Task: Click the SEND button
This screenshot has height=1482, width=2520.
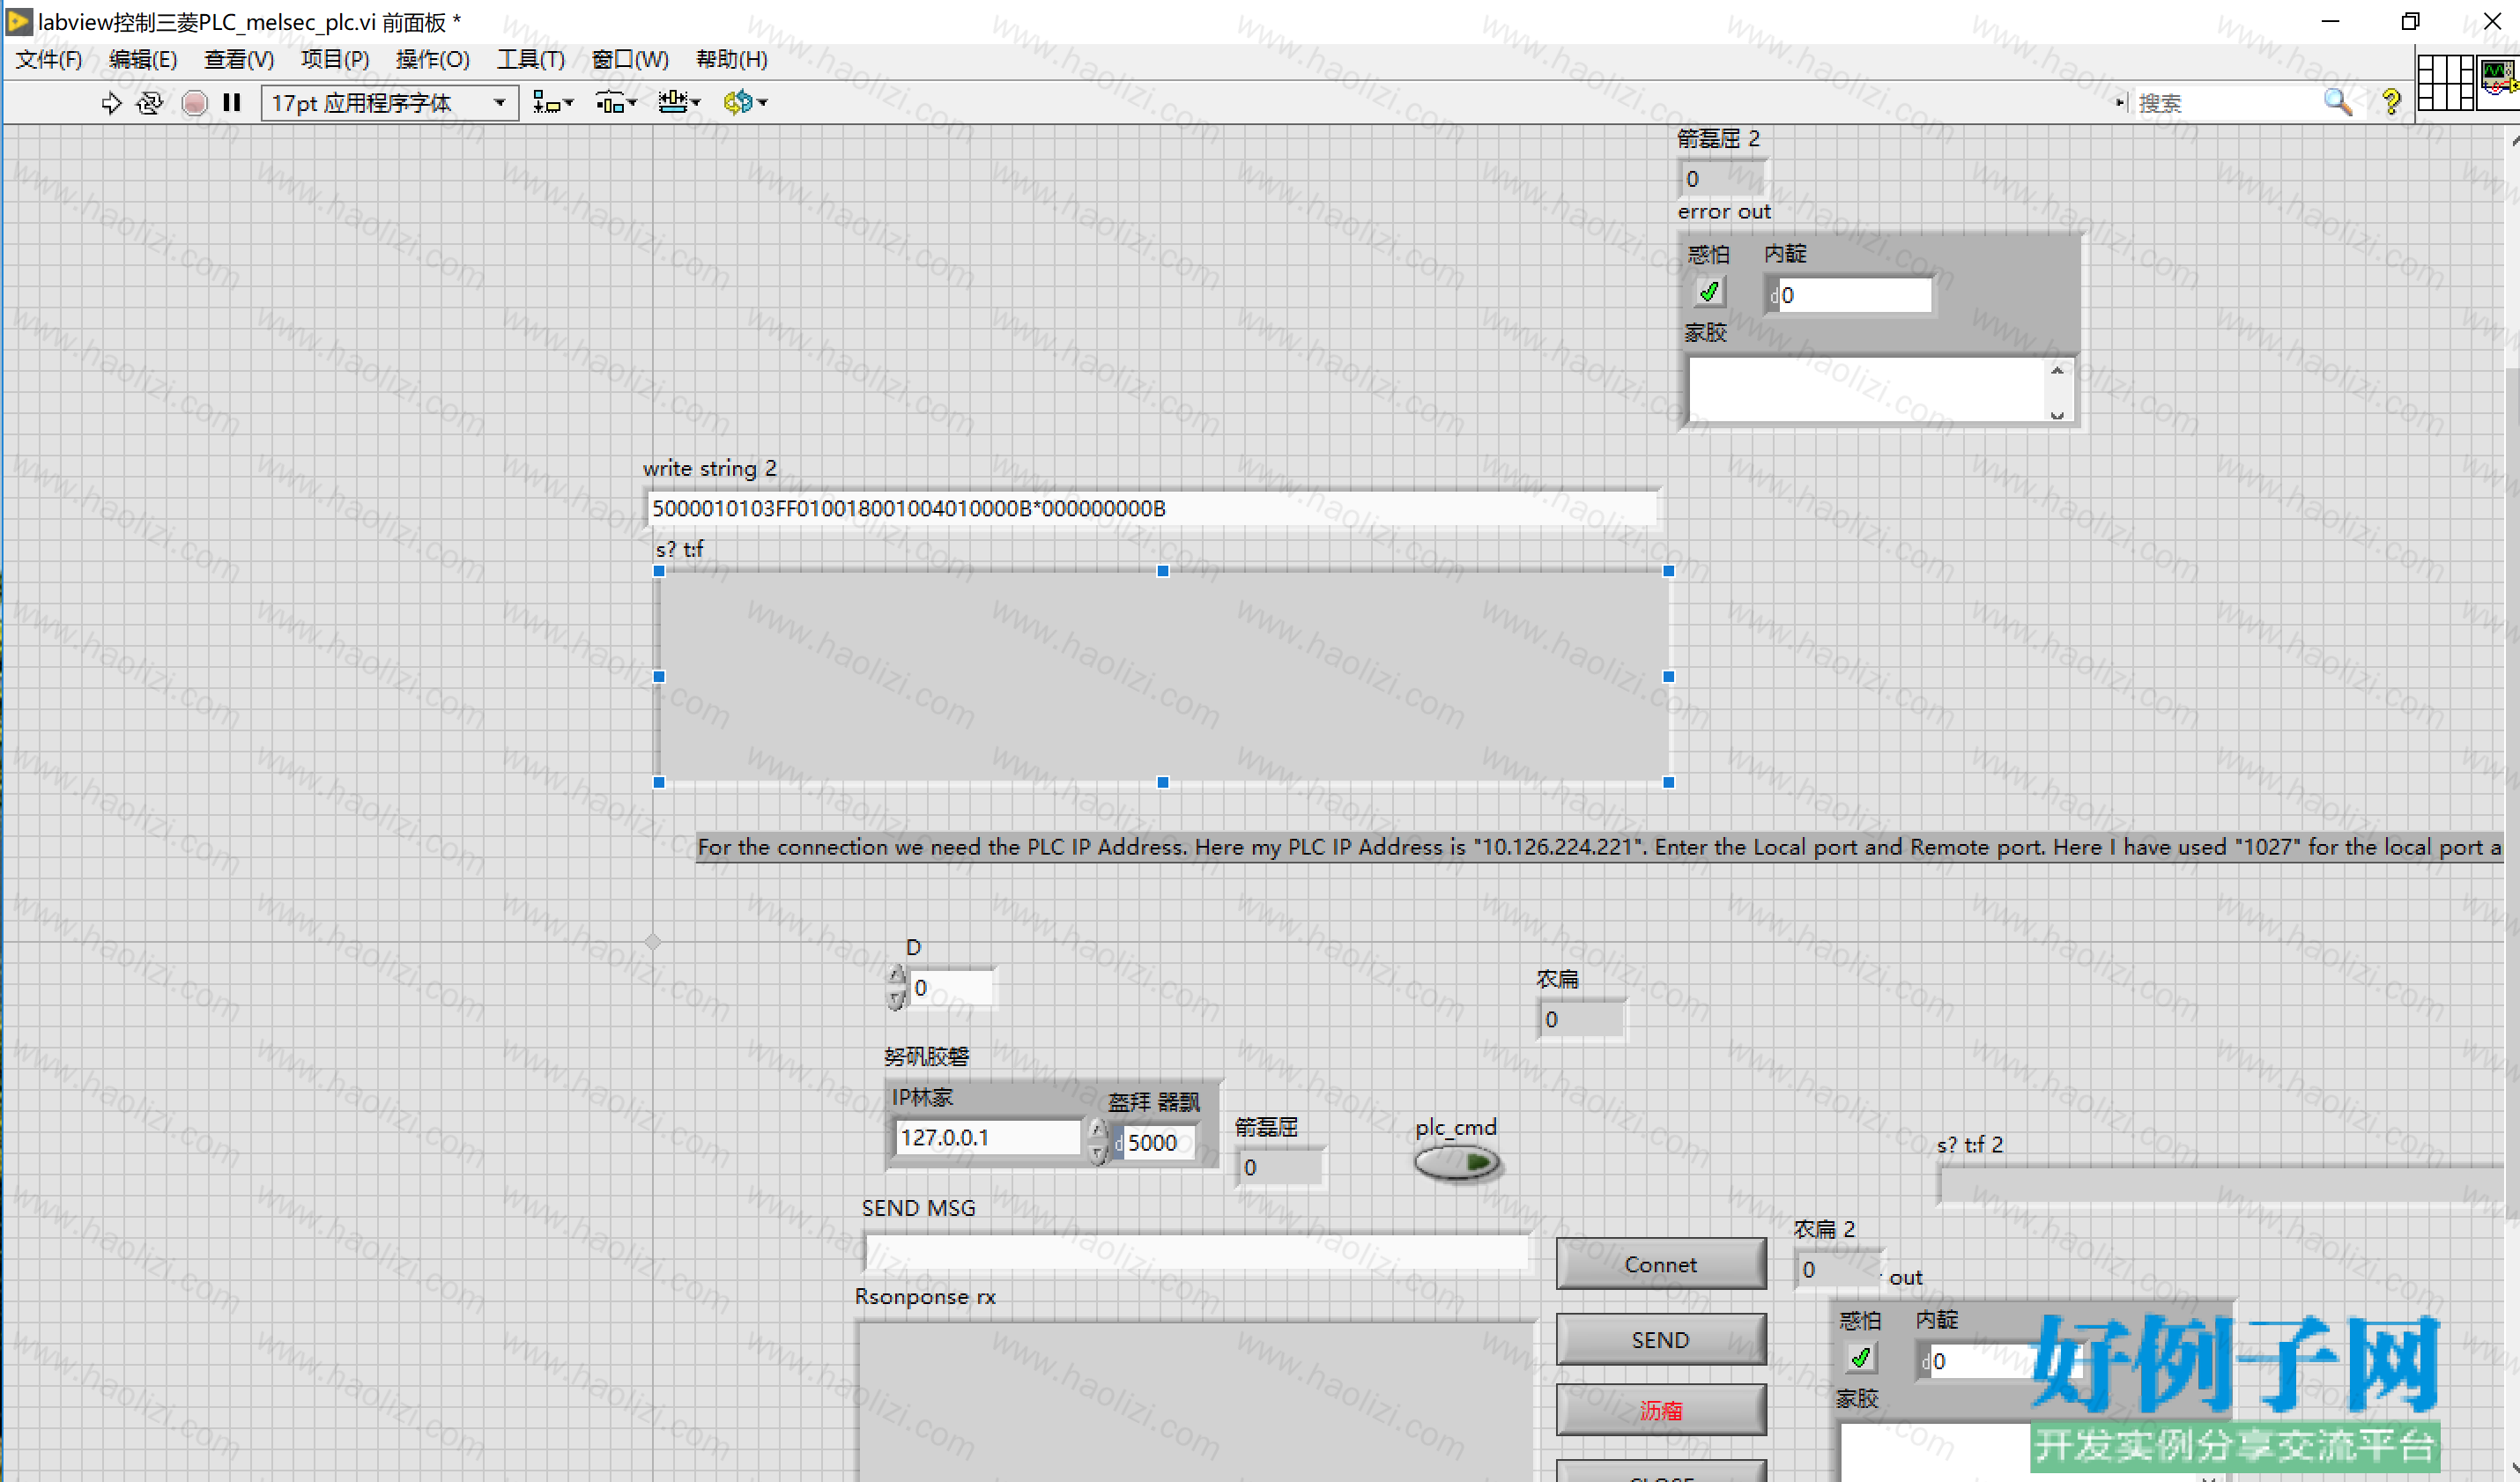Action: click(x=1661, y=1340)
